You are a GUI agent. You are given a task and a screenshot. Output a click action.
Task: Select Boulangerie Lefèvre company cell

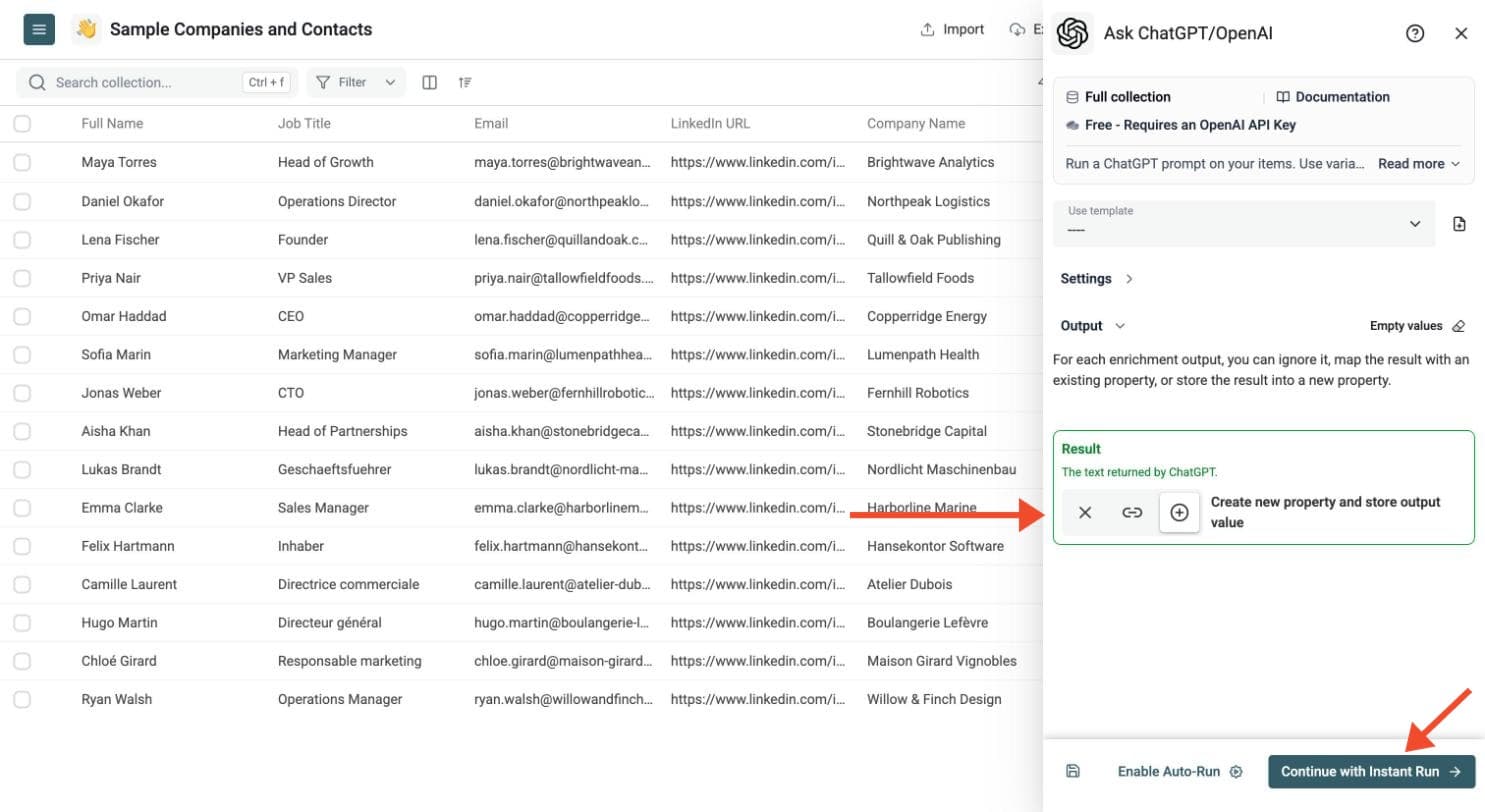pos(927,622)
